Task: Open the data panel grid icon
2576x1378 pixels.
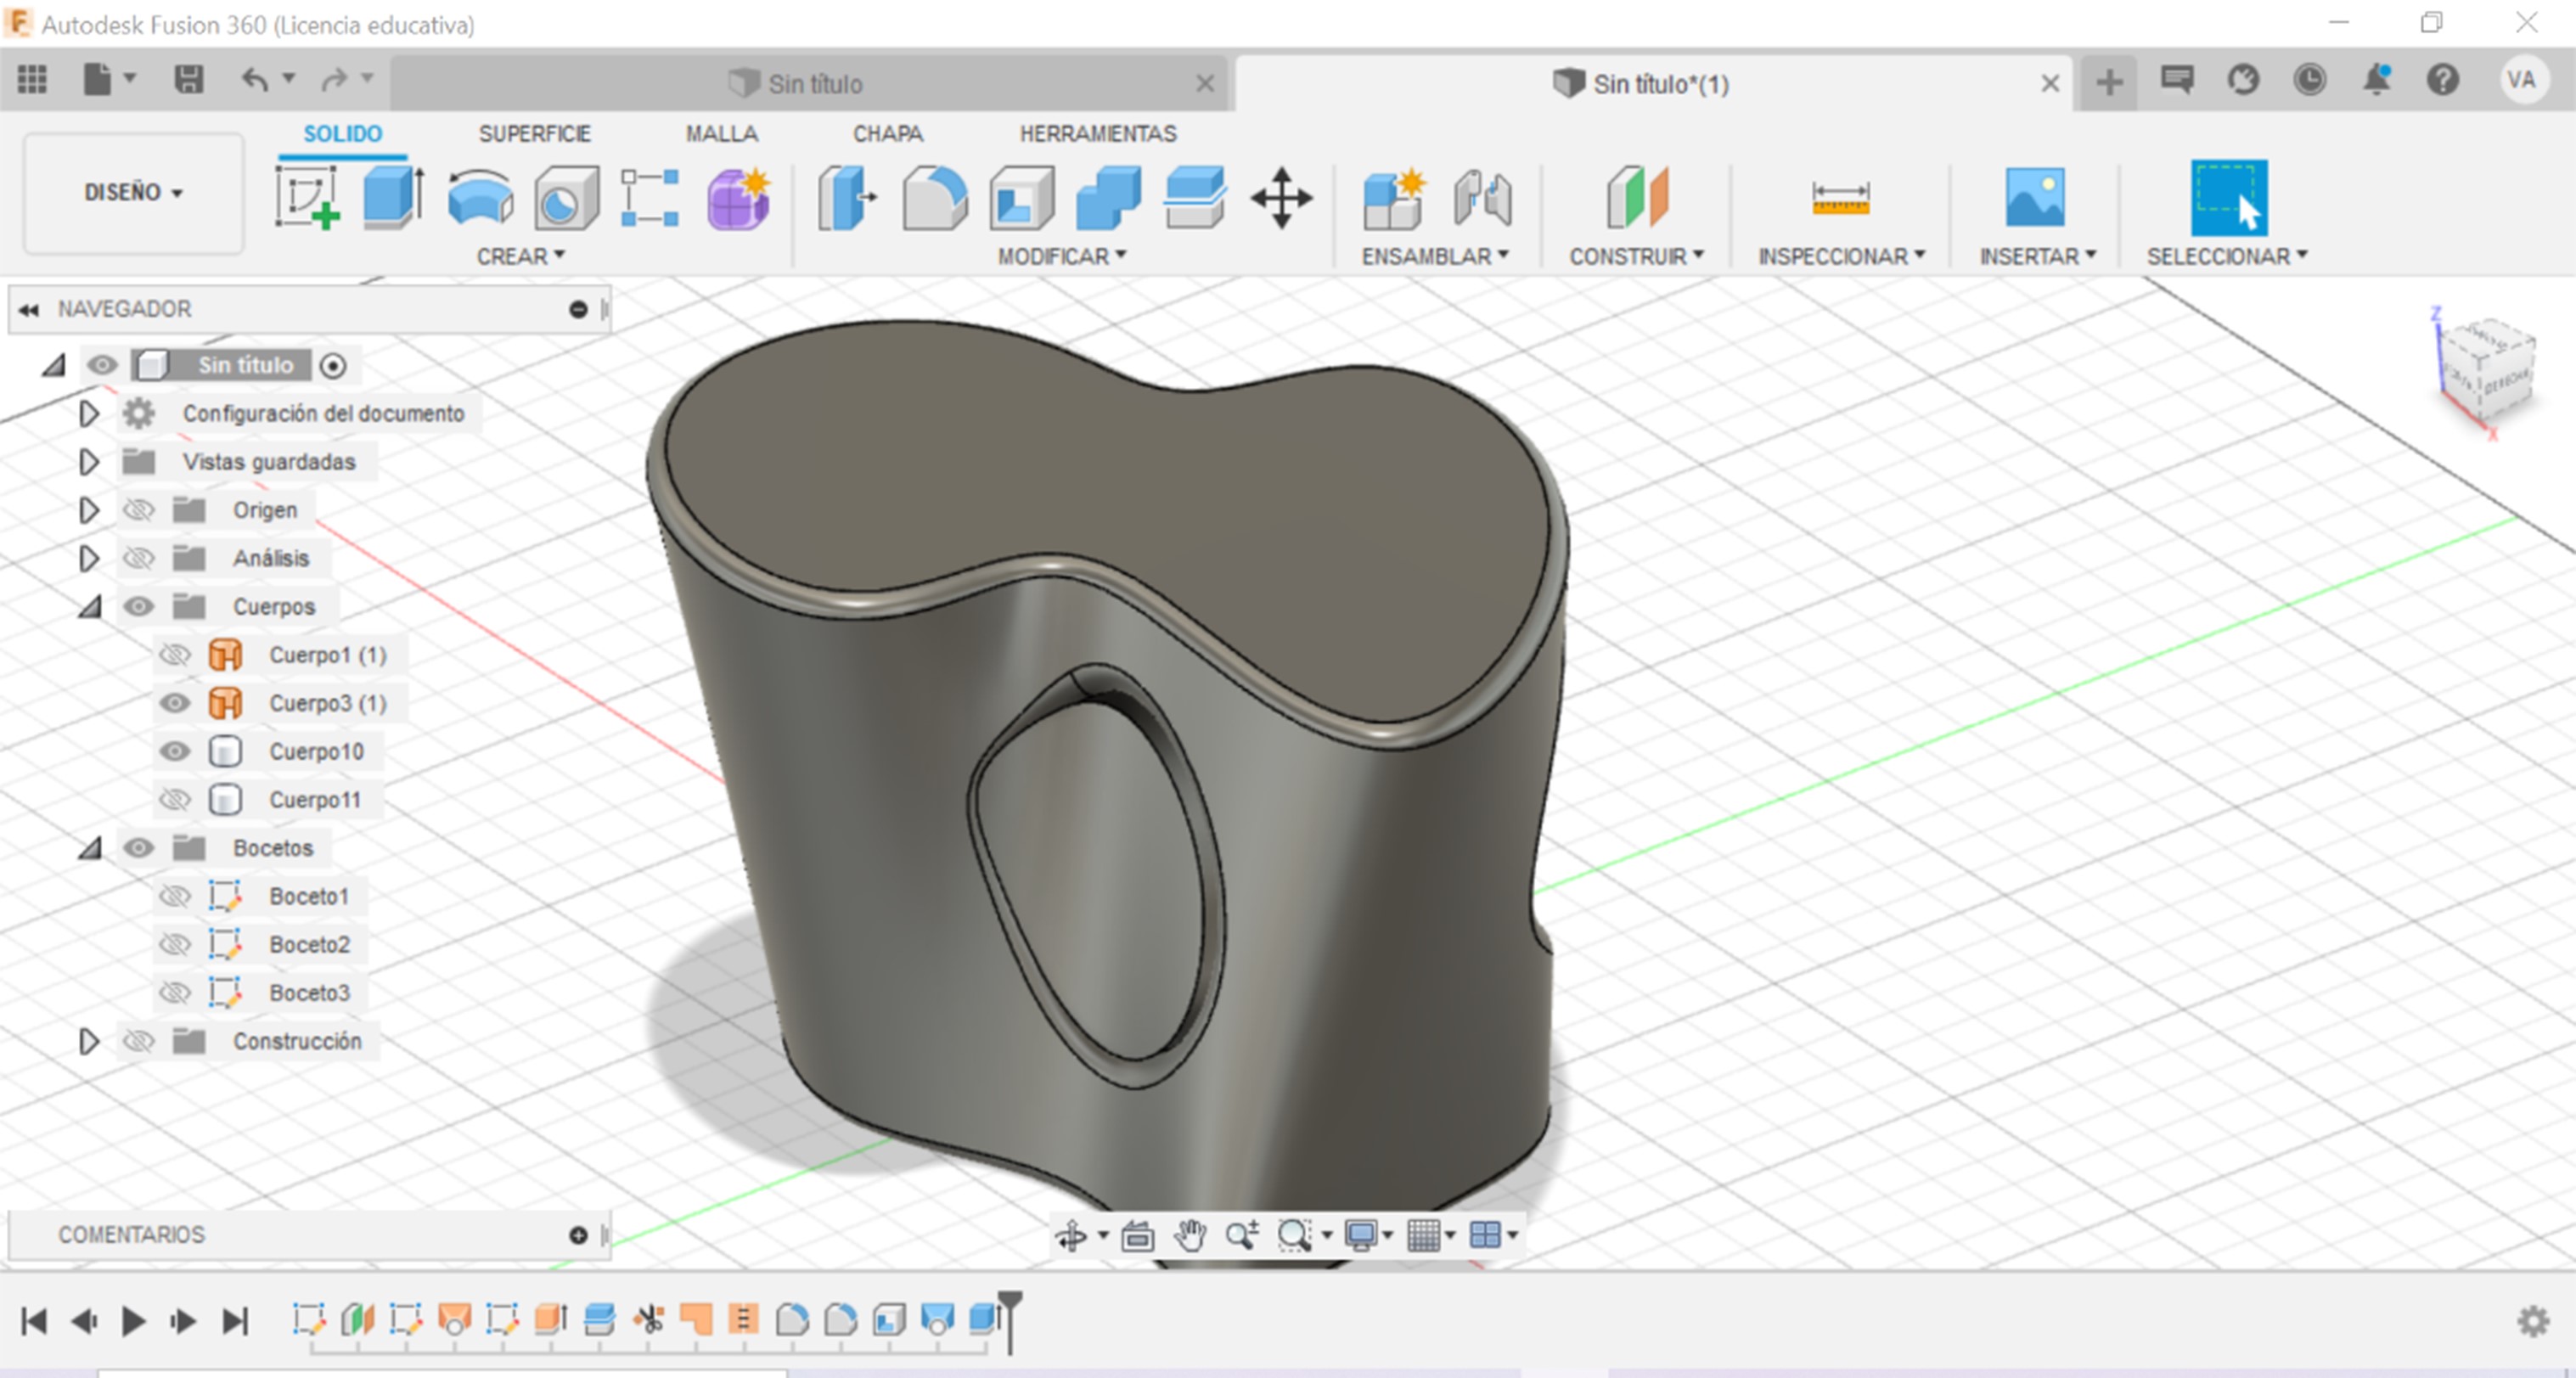Action: coord(32,79)
